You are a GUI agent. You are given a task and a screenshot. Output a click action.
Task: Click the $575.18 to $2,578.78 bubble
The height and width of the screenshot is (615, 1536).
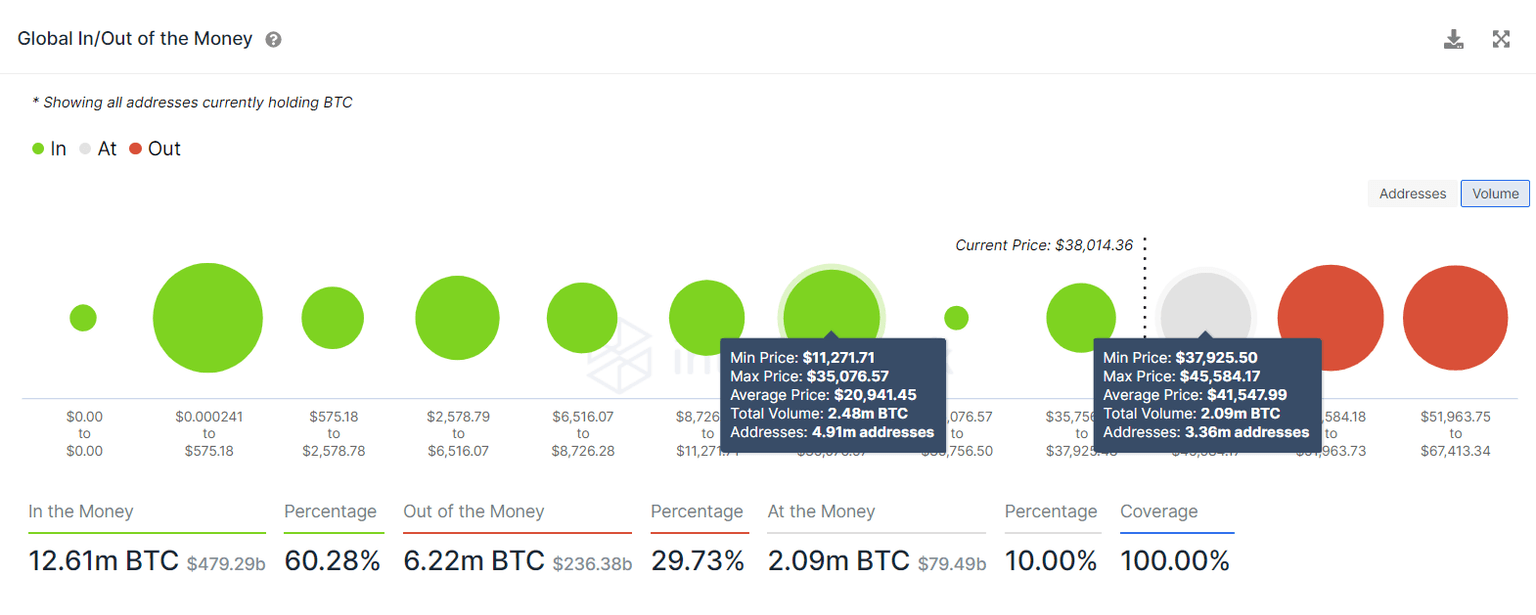tap(333, 318)
